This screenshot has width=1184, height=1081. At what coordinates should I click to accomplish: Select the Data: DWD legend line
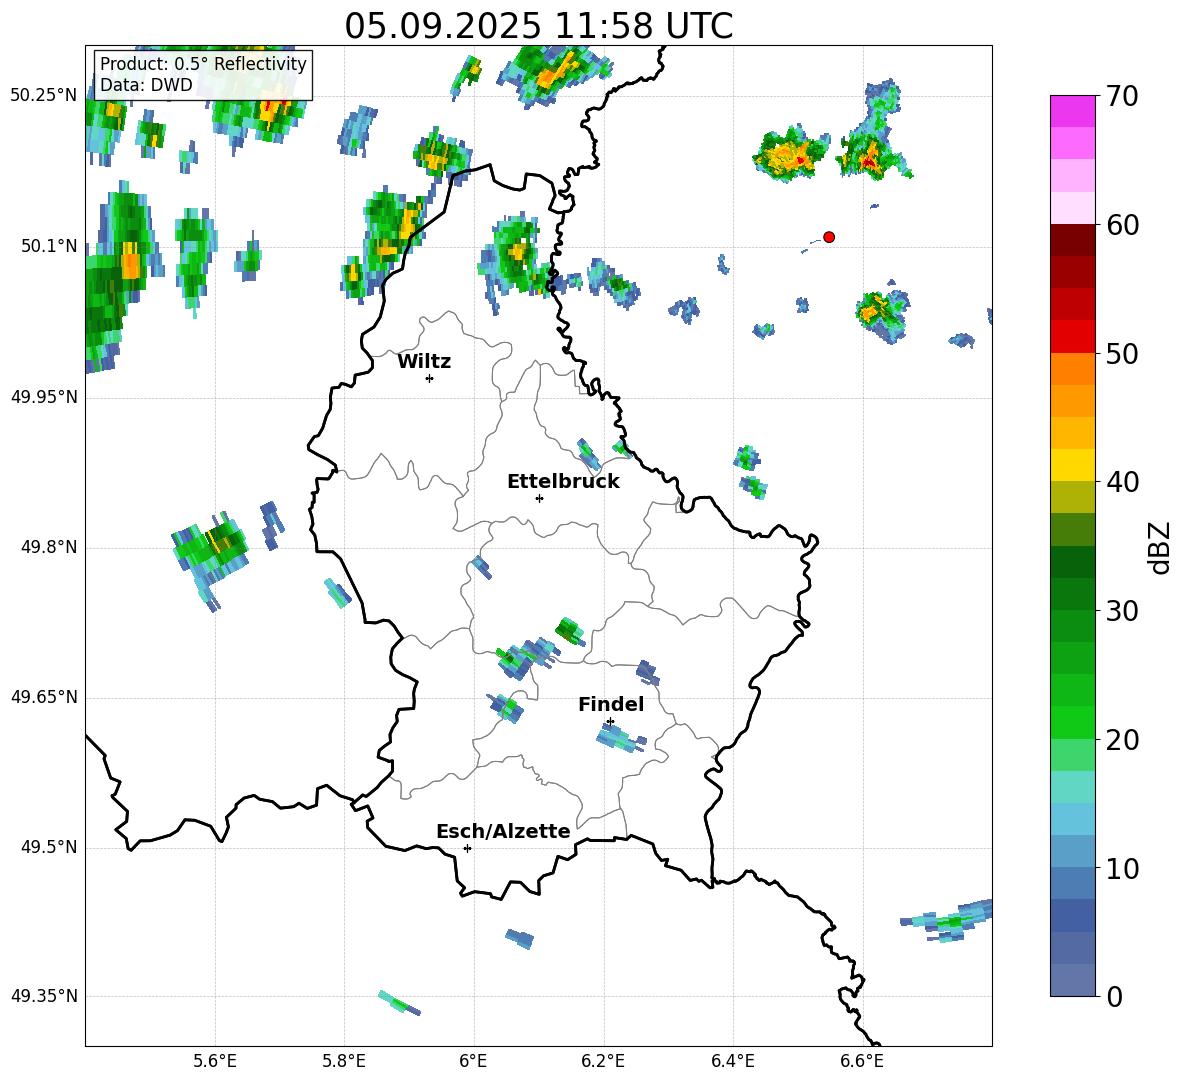tap(146, 85)
